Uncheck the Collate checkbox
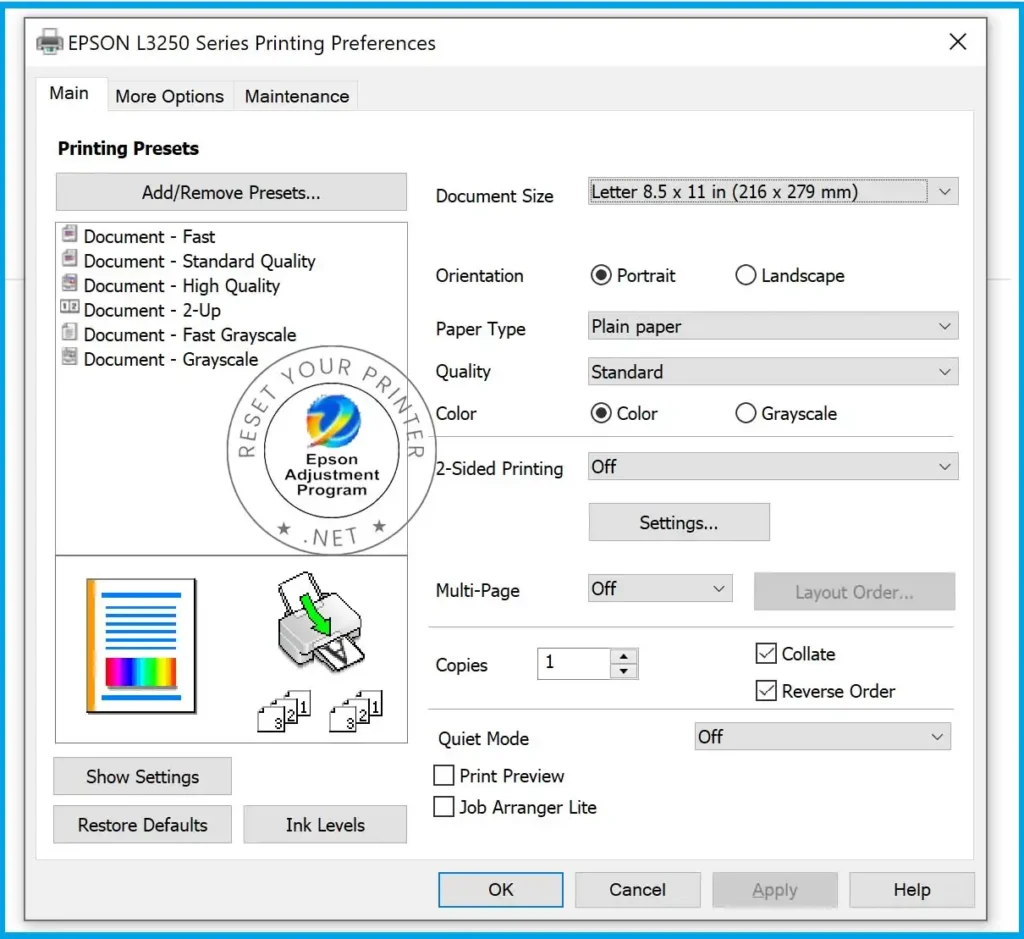Viewport: 1024px width, 939px height. (766, 654)
